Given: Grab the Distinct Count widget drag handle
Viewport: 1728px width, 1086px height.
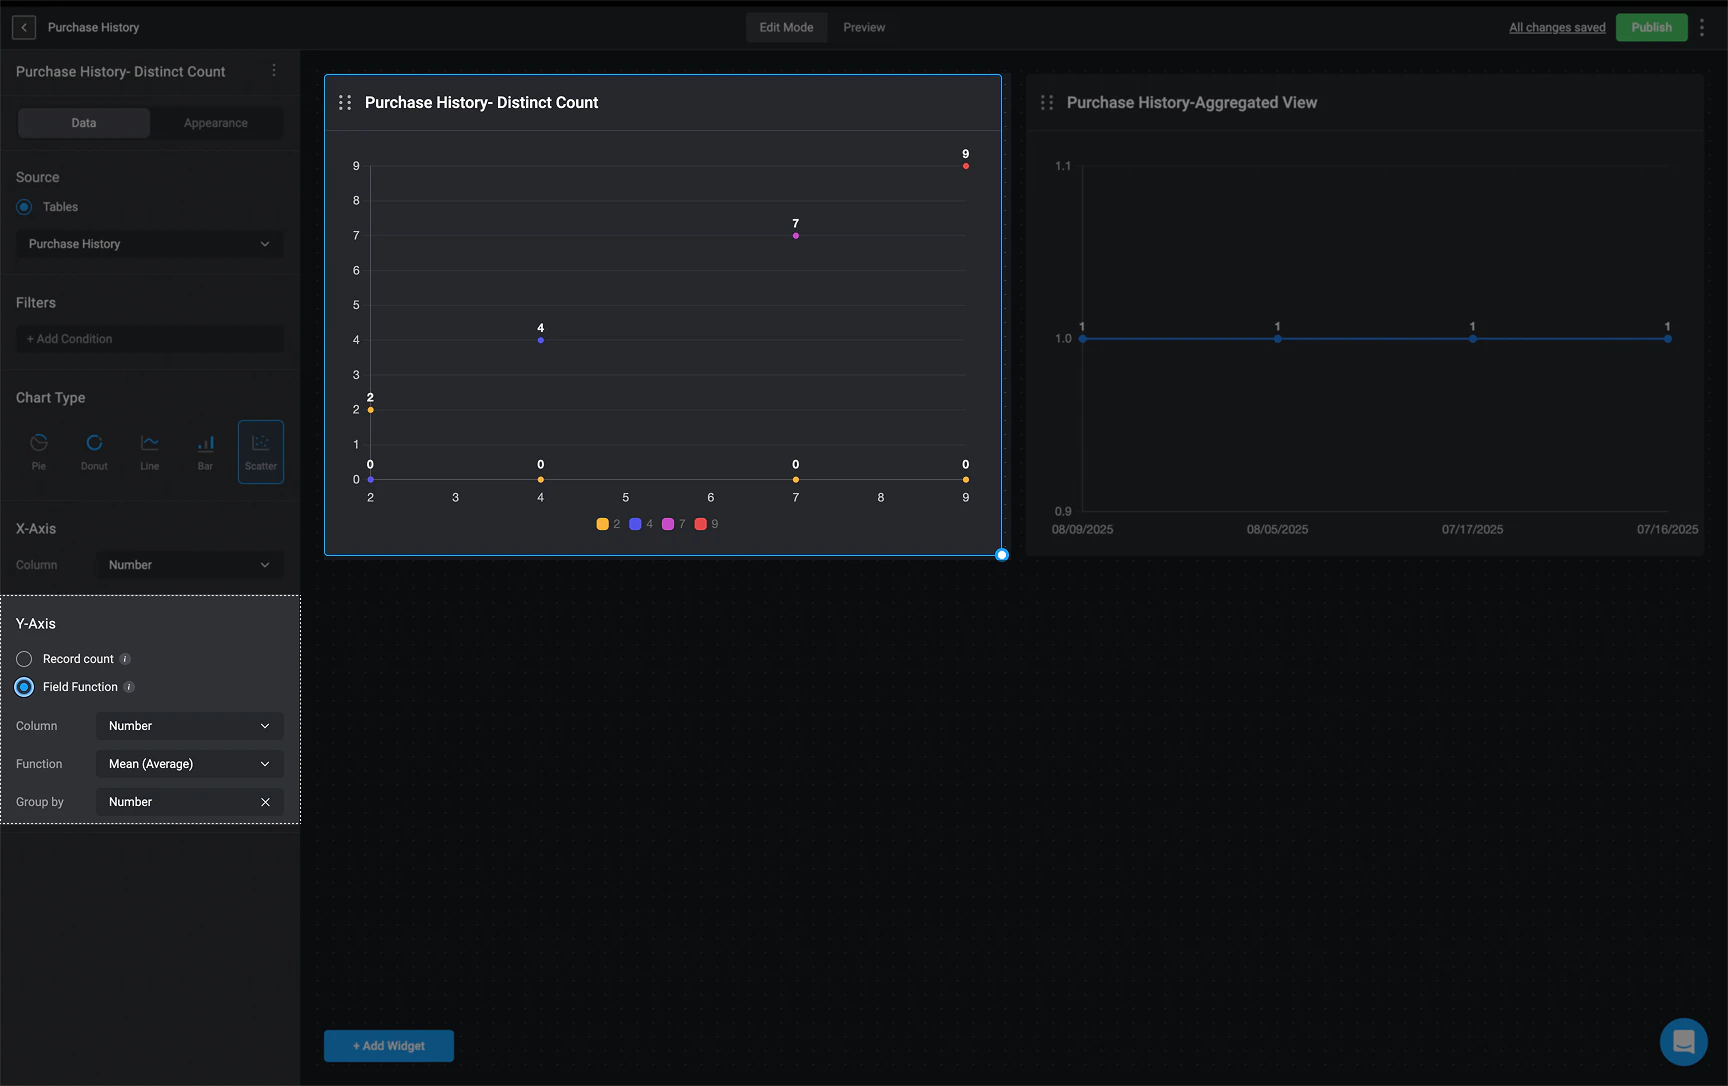Looking at the screenshot, I should pos(345,103).
